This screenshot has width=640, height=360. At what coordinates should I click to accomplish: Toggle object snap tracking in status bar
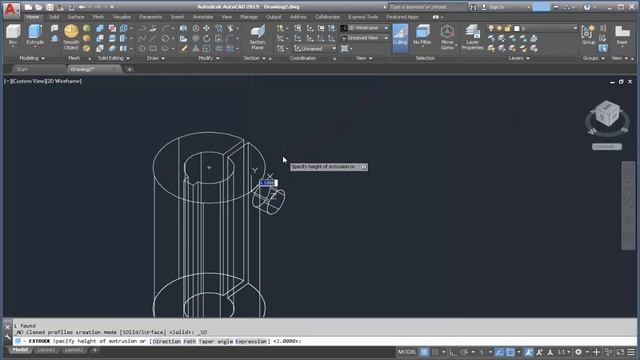coord(499,352)
